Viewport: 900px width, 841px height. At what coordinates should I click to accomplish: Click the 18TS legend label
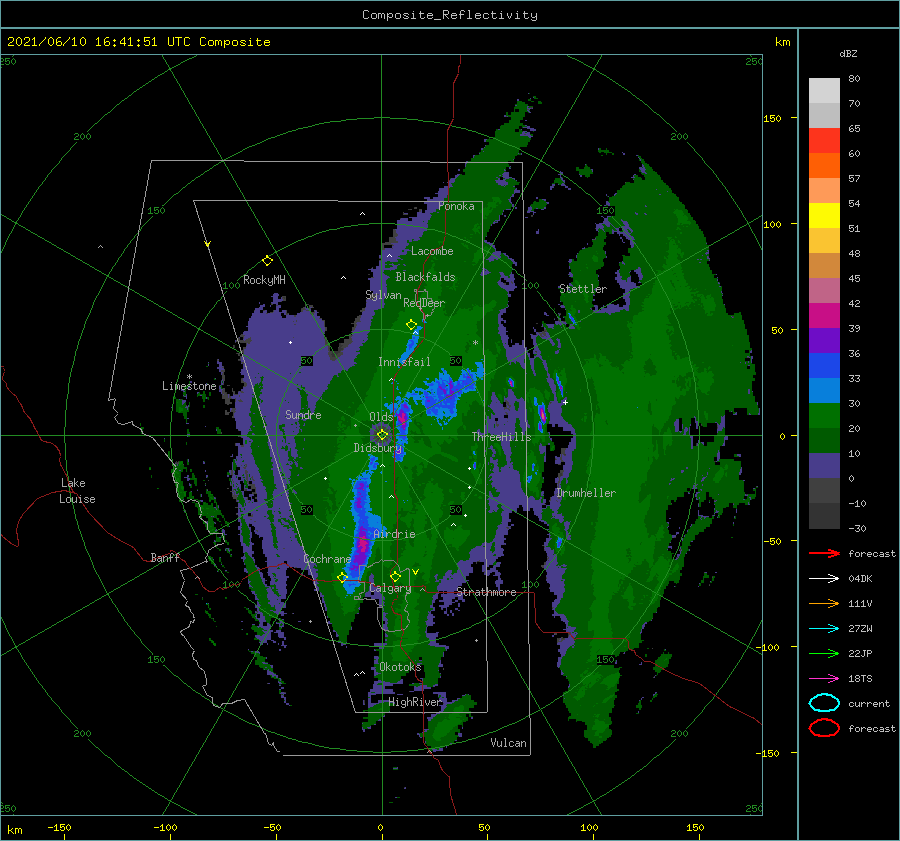click(x=860, y=679)
